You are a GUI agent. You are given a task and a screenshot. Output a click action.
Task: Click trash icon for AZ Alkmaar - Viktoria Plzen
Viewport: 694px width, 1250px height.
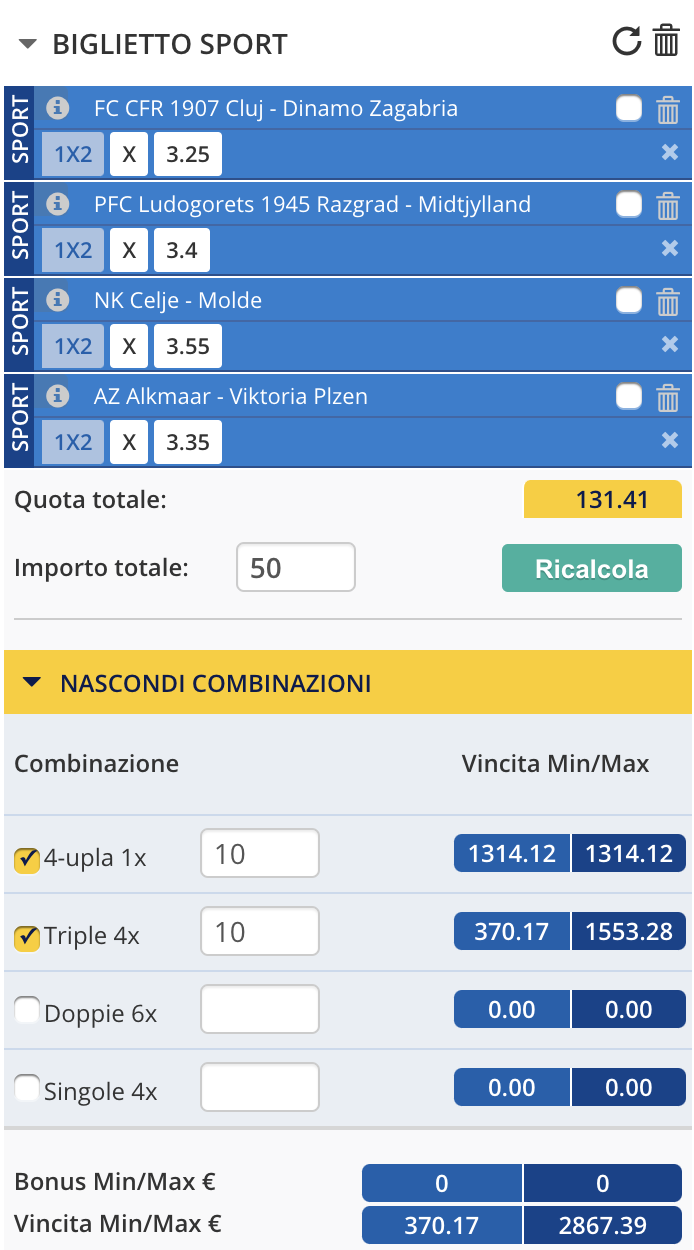[667, 397]
